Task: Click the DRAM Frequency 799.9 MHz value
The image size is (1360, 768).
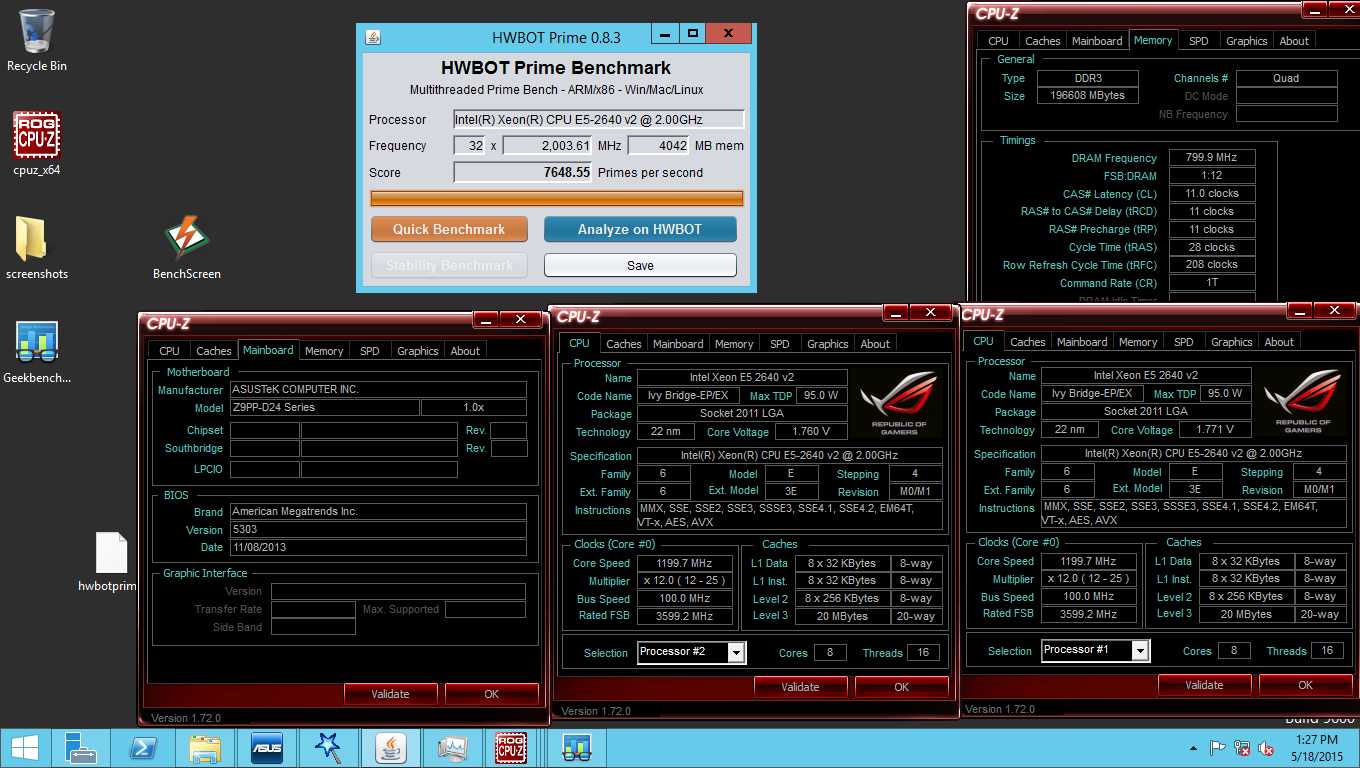Action: pos(1211,158)
